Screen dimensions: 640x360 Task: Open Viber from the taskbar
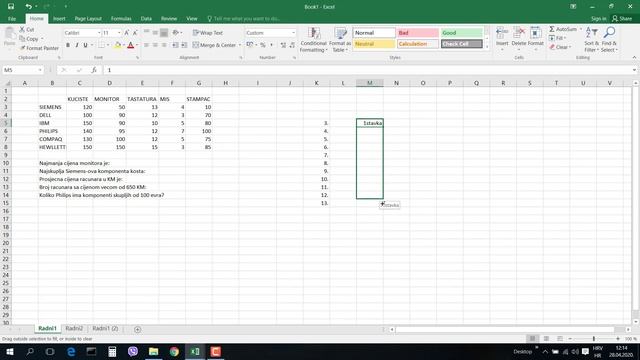tap(133, 351)
